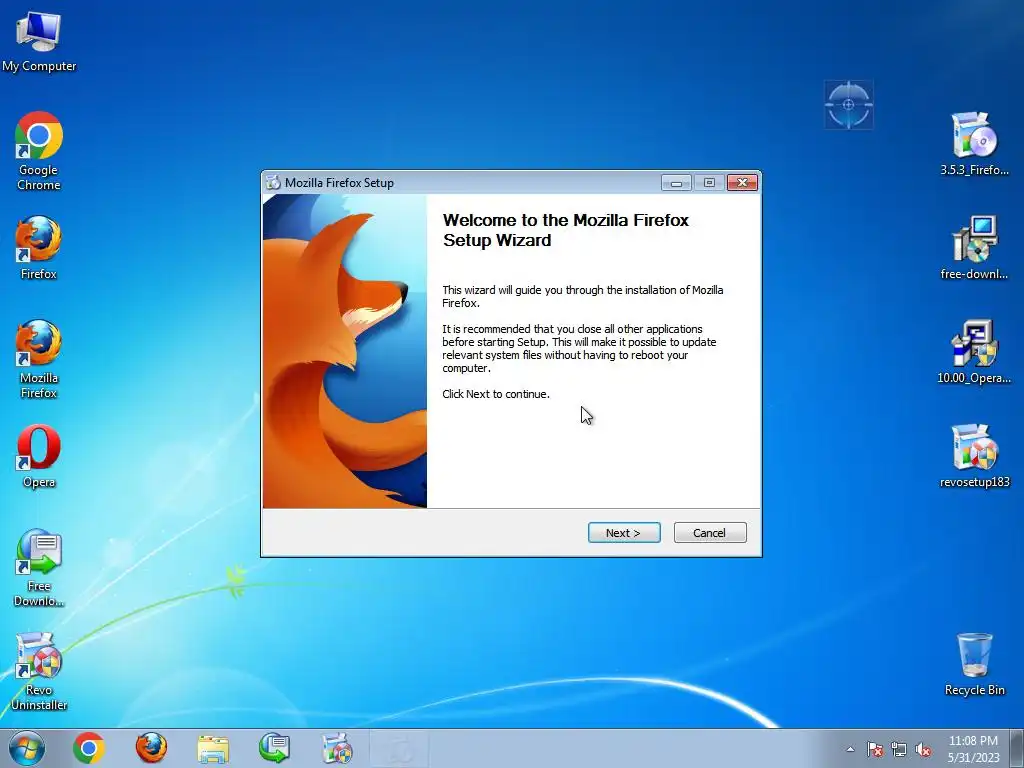Select the Firefox desktop shortcut
The height and width of the screenshot is (768, 1024).
(39, 248)
